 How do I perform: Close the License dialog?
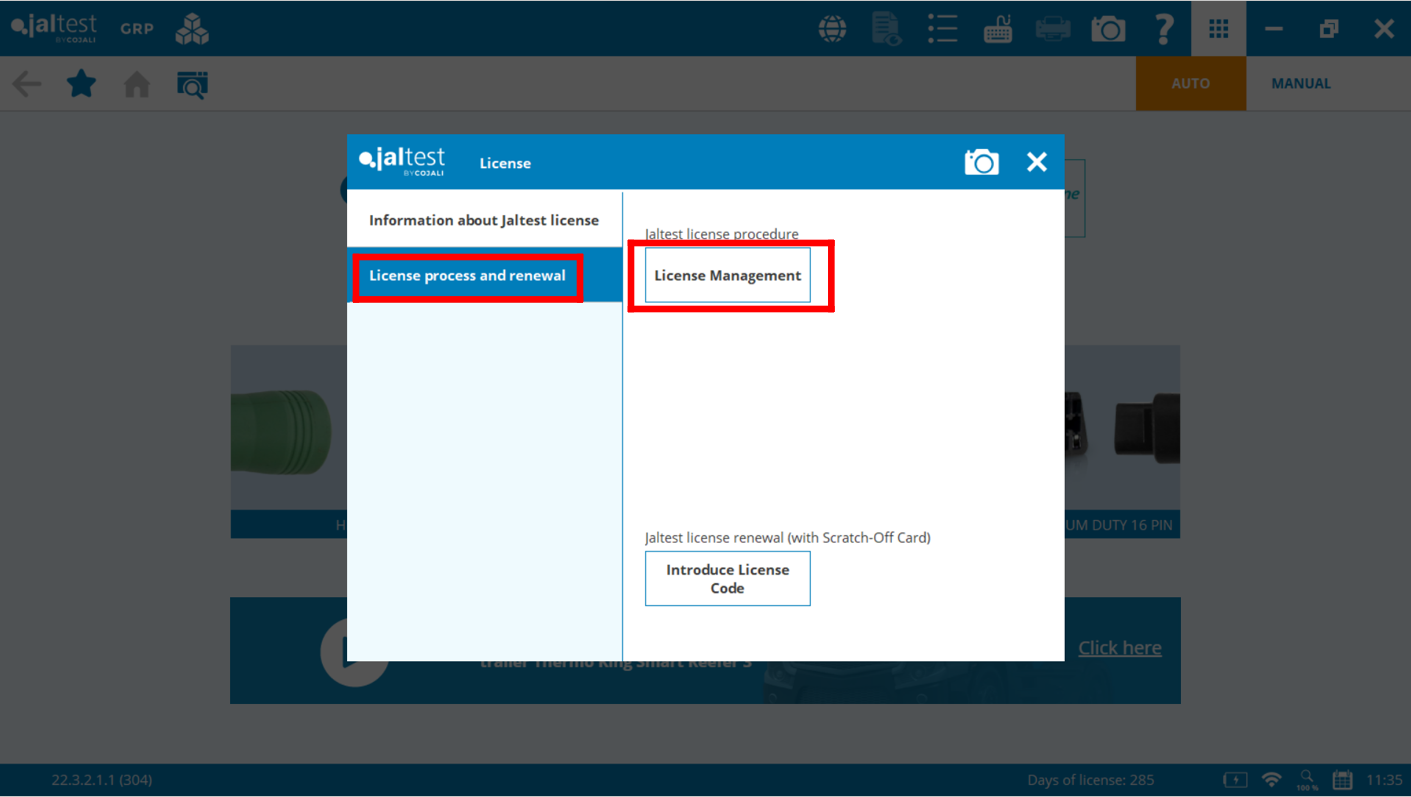coord(1037,162)
